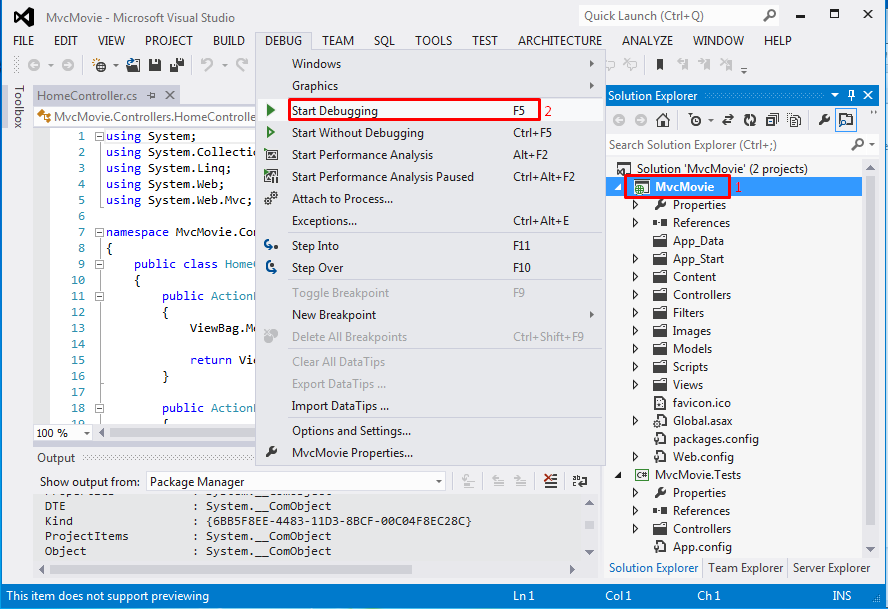Click Sync with Active Document arrows icon
The width and height of the screenshot is (888, 609).
pyautogui.click(x=728, y=120)
